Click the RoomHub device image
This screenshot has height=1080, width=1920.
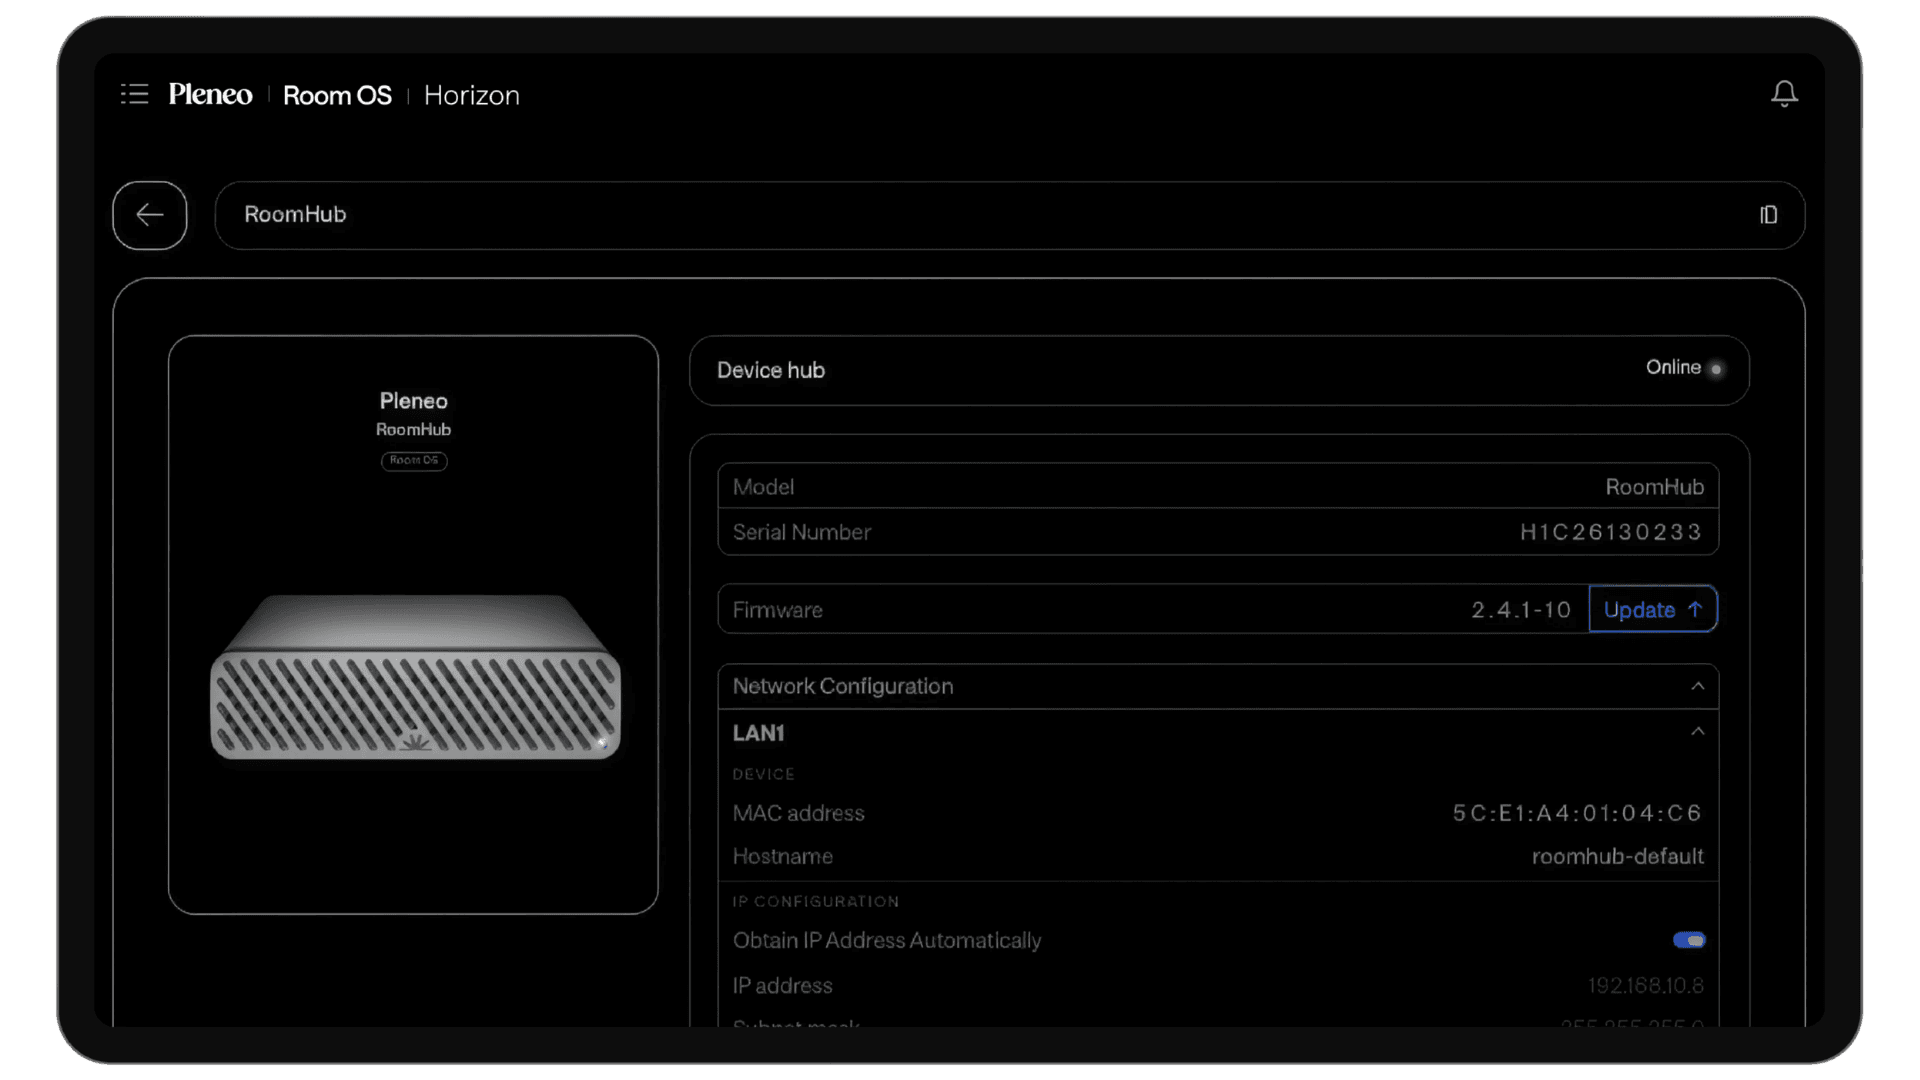pyautogui.click(x=415, y=677)
